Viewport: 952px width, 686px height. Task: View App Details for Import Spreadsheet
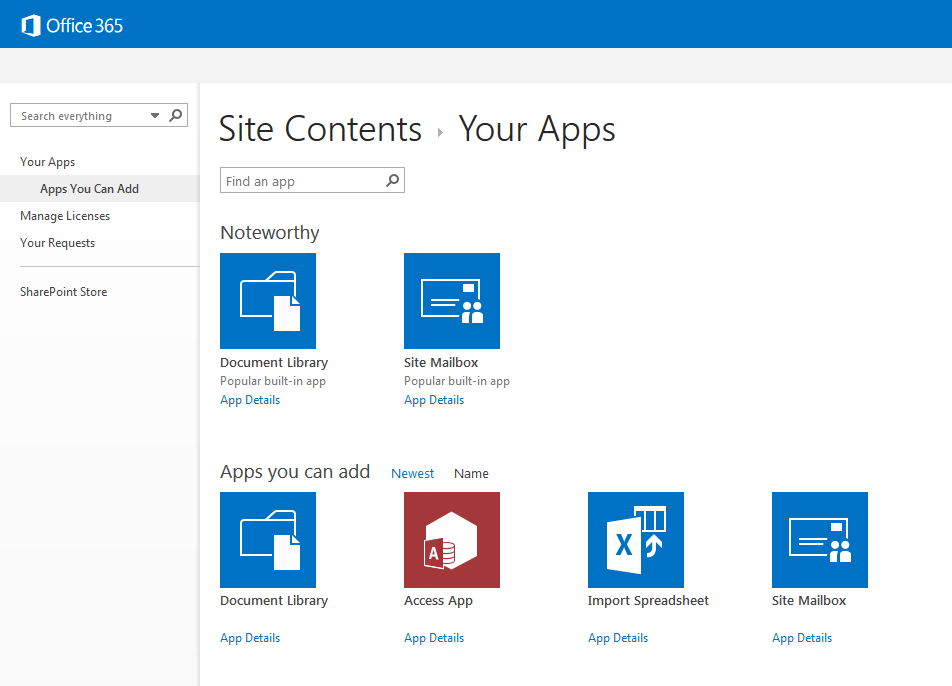[x=618, y=638]
